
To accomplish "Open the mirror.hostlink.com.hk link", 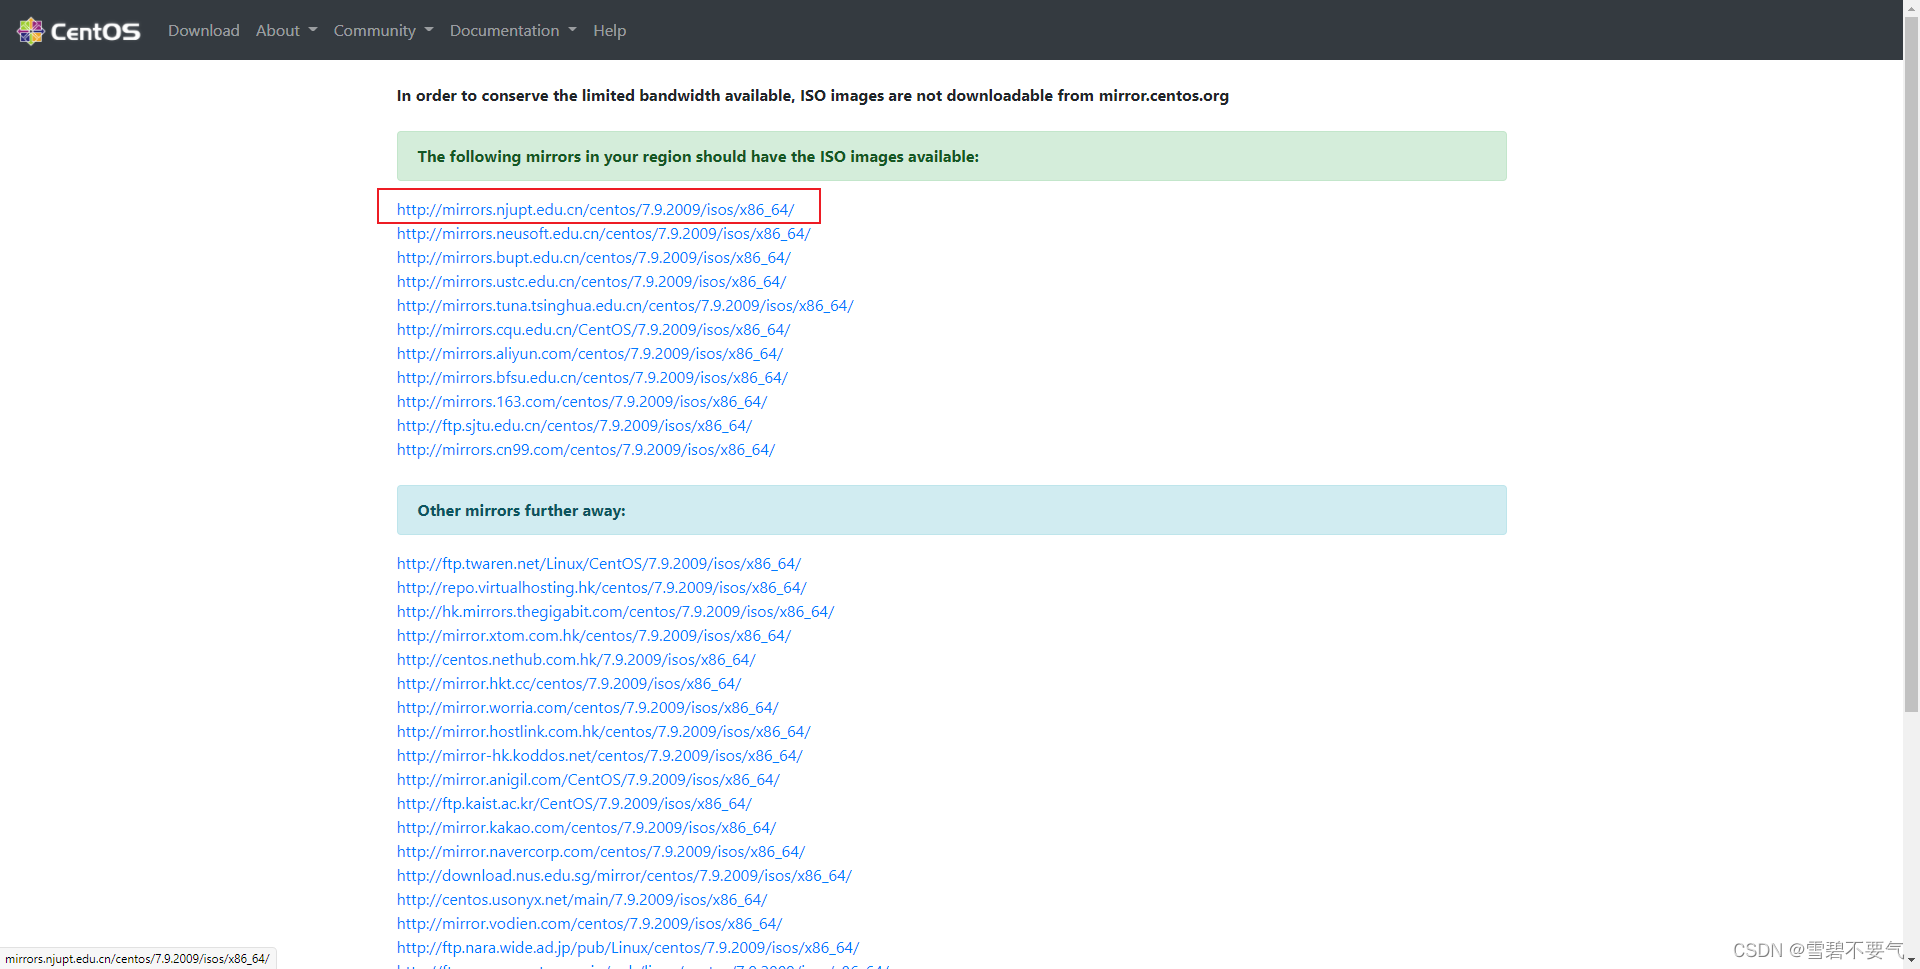I will tap(604, 732).
